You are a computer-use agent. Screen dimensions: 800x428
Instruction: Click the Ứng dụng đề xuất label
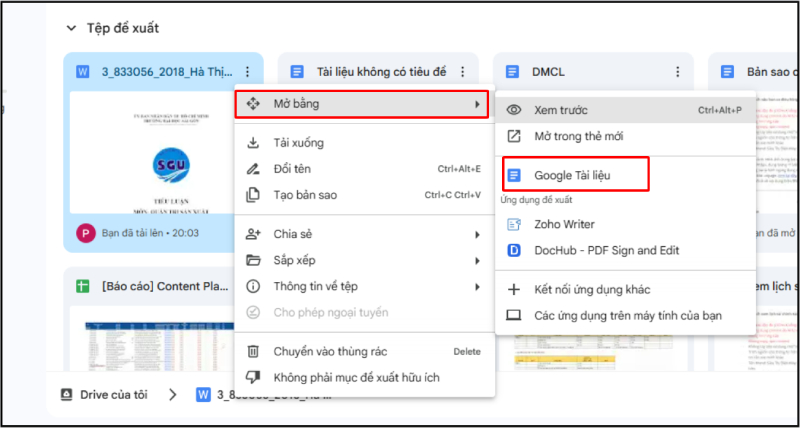coord(536,200)
